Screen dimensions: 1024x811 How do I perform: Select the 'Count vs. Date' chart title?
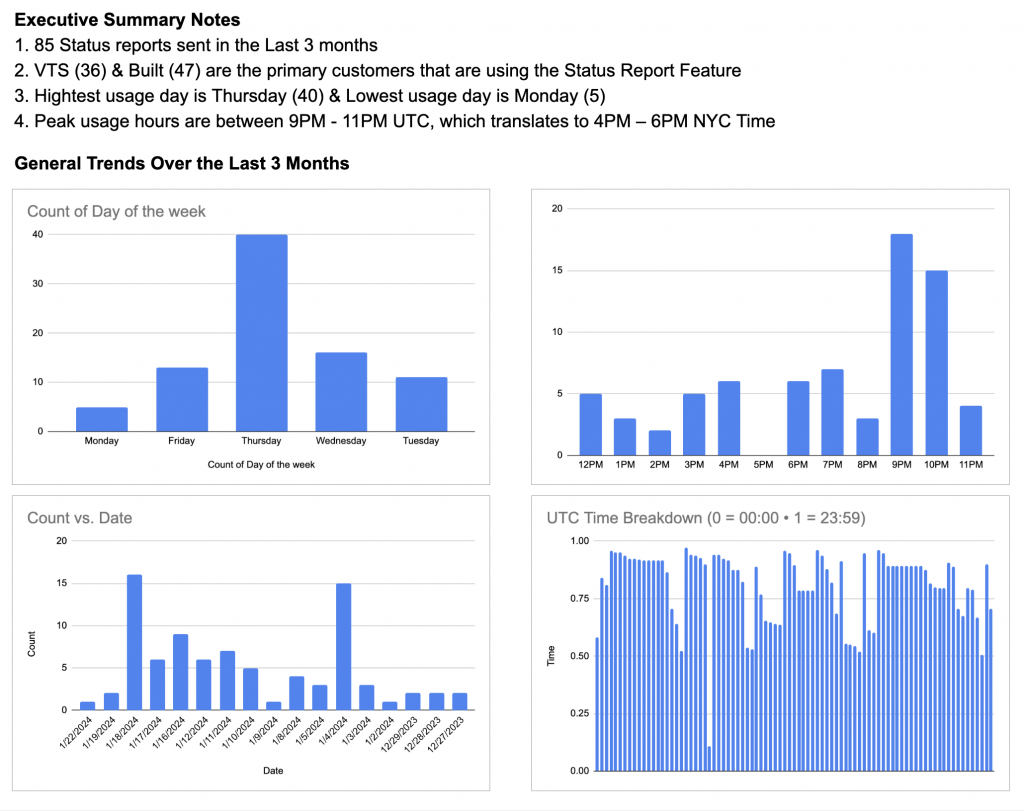79,518
